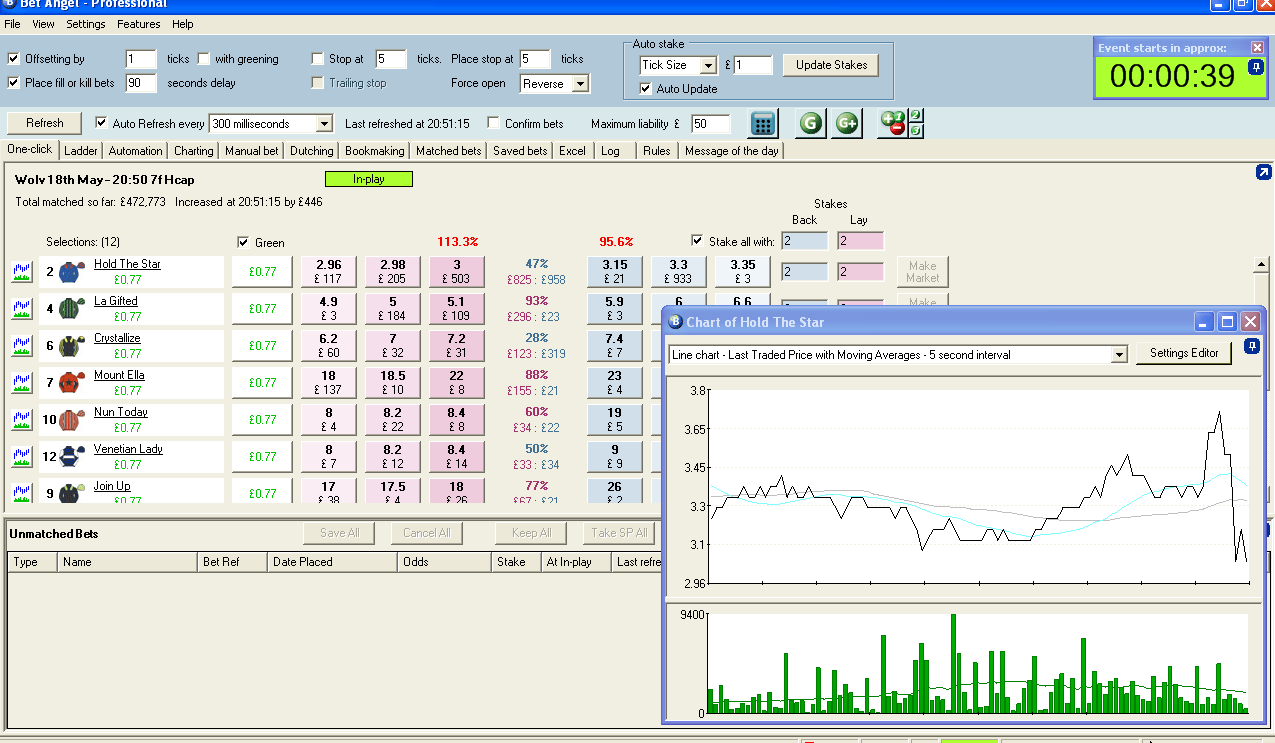Switch to the Dutching tab
This screenshot has height=743, width=1275.
312,151
